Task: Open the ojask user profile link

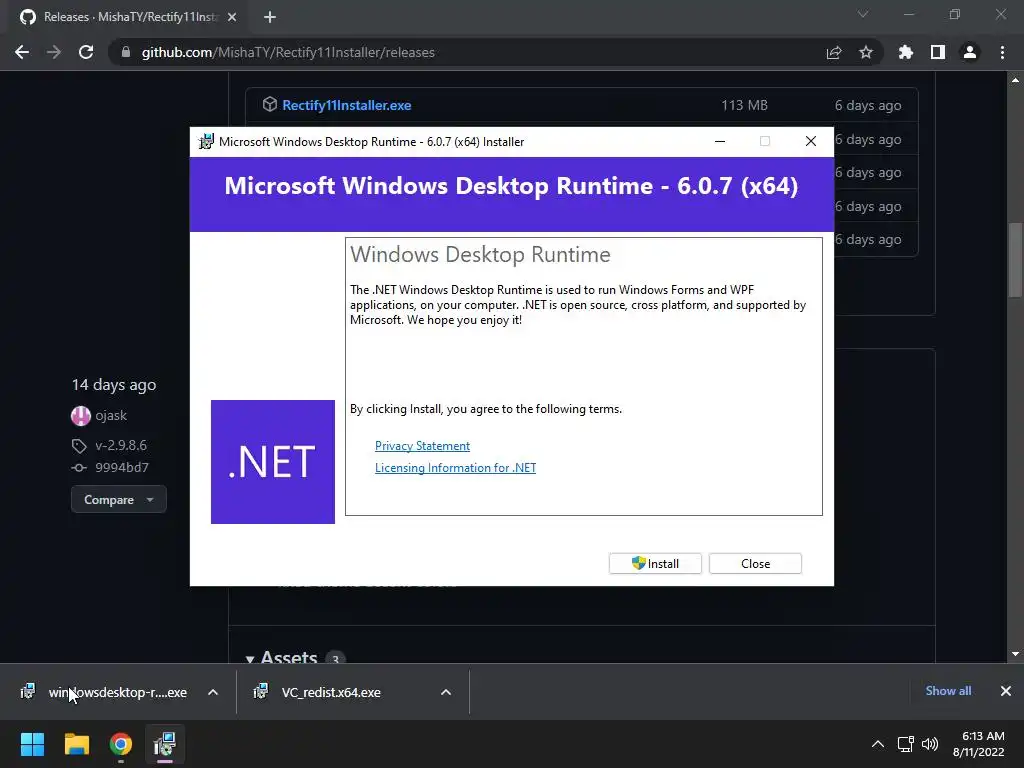Action: (x=111, y=415)
